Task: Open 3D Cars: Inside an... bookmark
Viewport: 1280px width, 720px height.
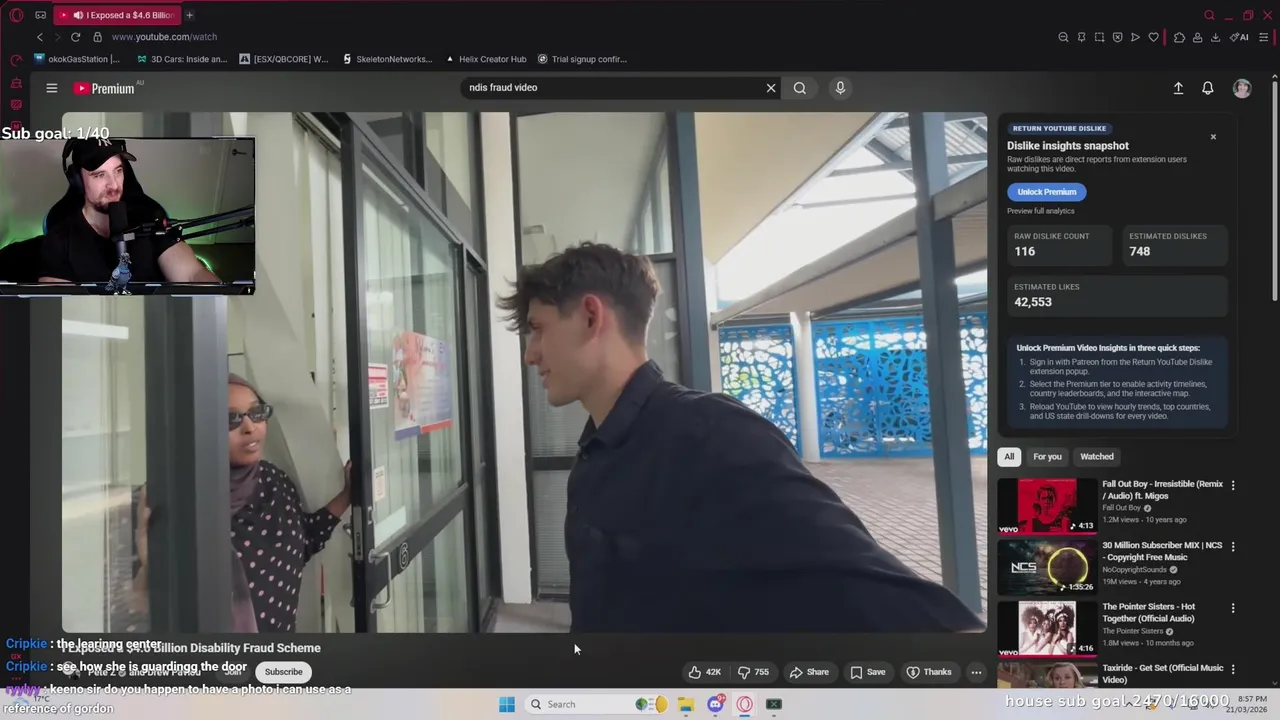Action: coord(182,59)
